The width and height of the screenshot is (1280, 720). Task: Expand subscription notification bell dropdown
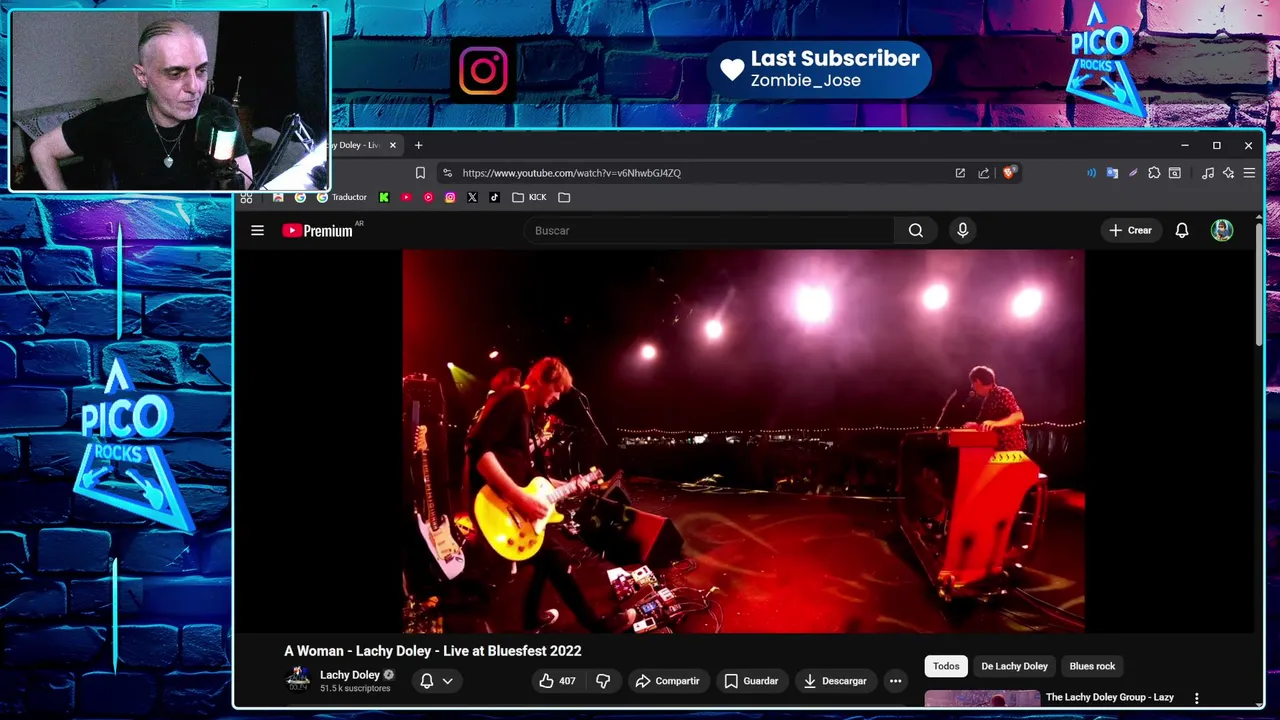(x=436, y=681)
